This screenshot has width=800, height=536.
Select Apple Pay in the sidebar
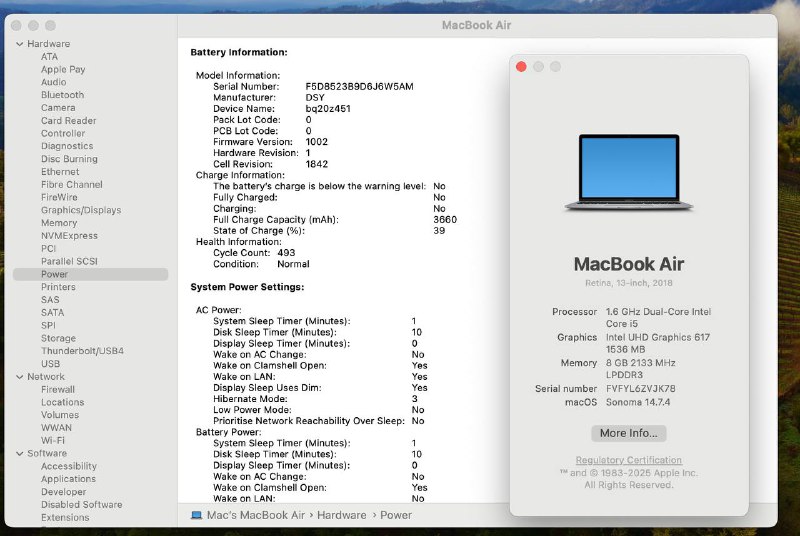63,69
